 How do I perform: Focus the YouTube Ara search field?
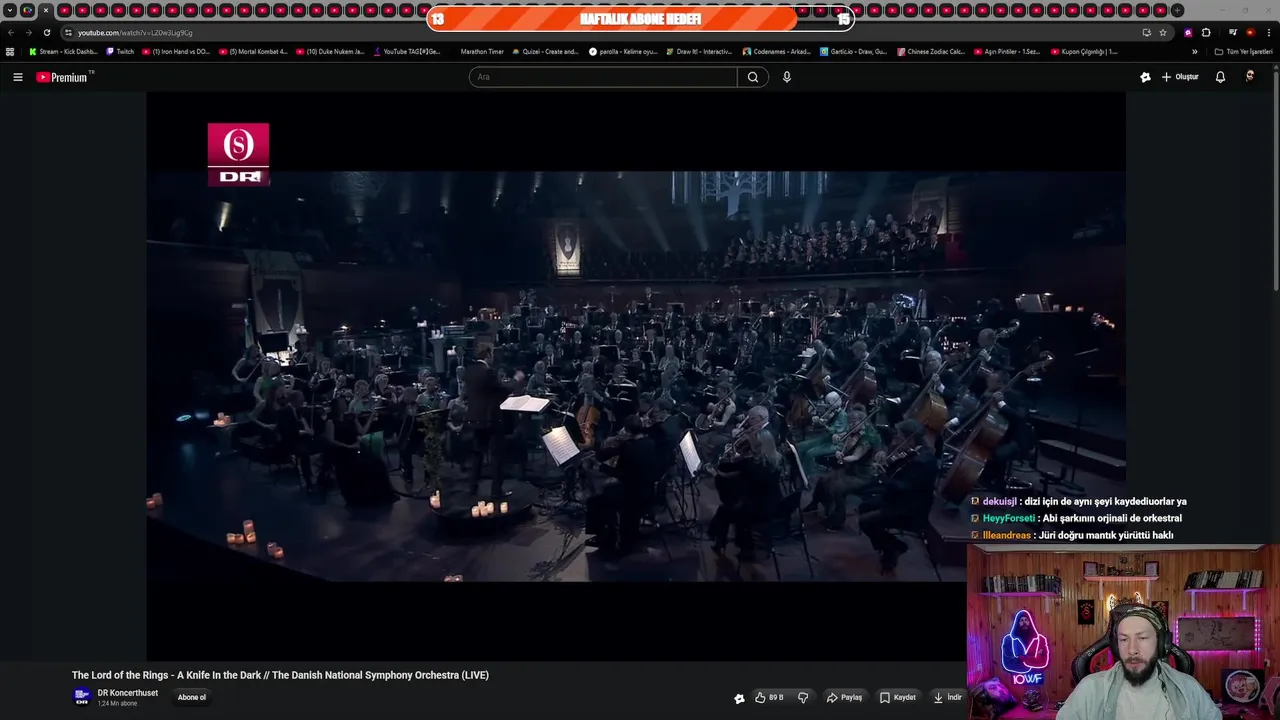tap(603, 77)
